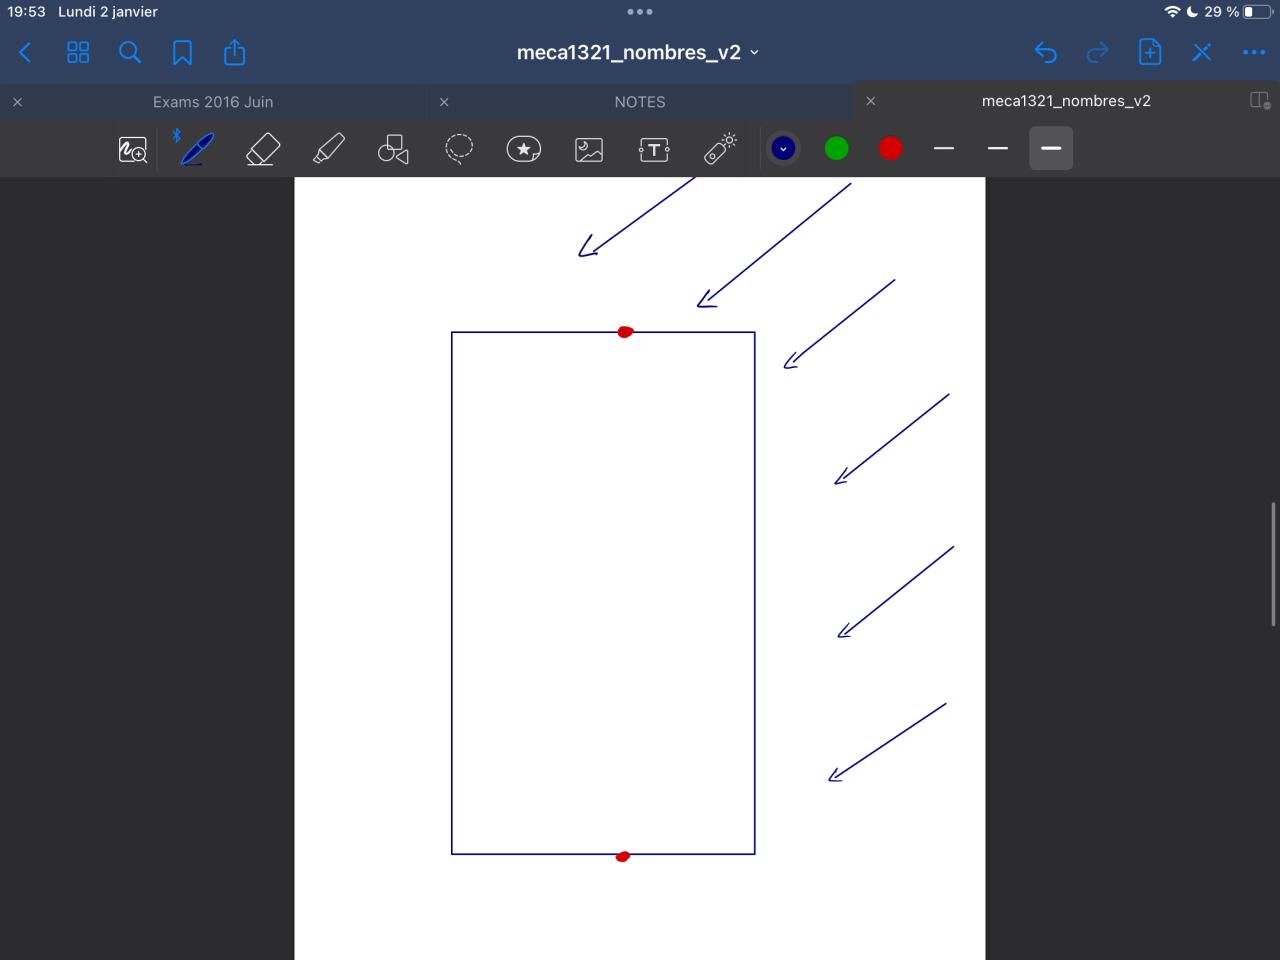The height and width of the screenshot is (960, 1280).
Task: Tap the Lundi 2 janvier date
Action: click(x=108, y=12)
